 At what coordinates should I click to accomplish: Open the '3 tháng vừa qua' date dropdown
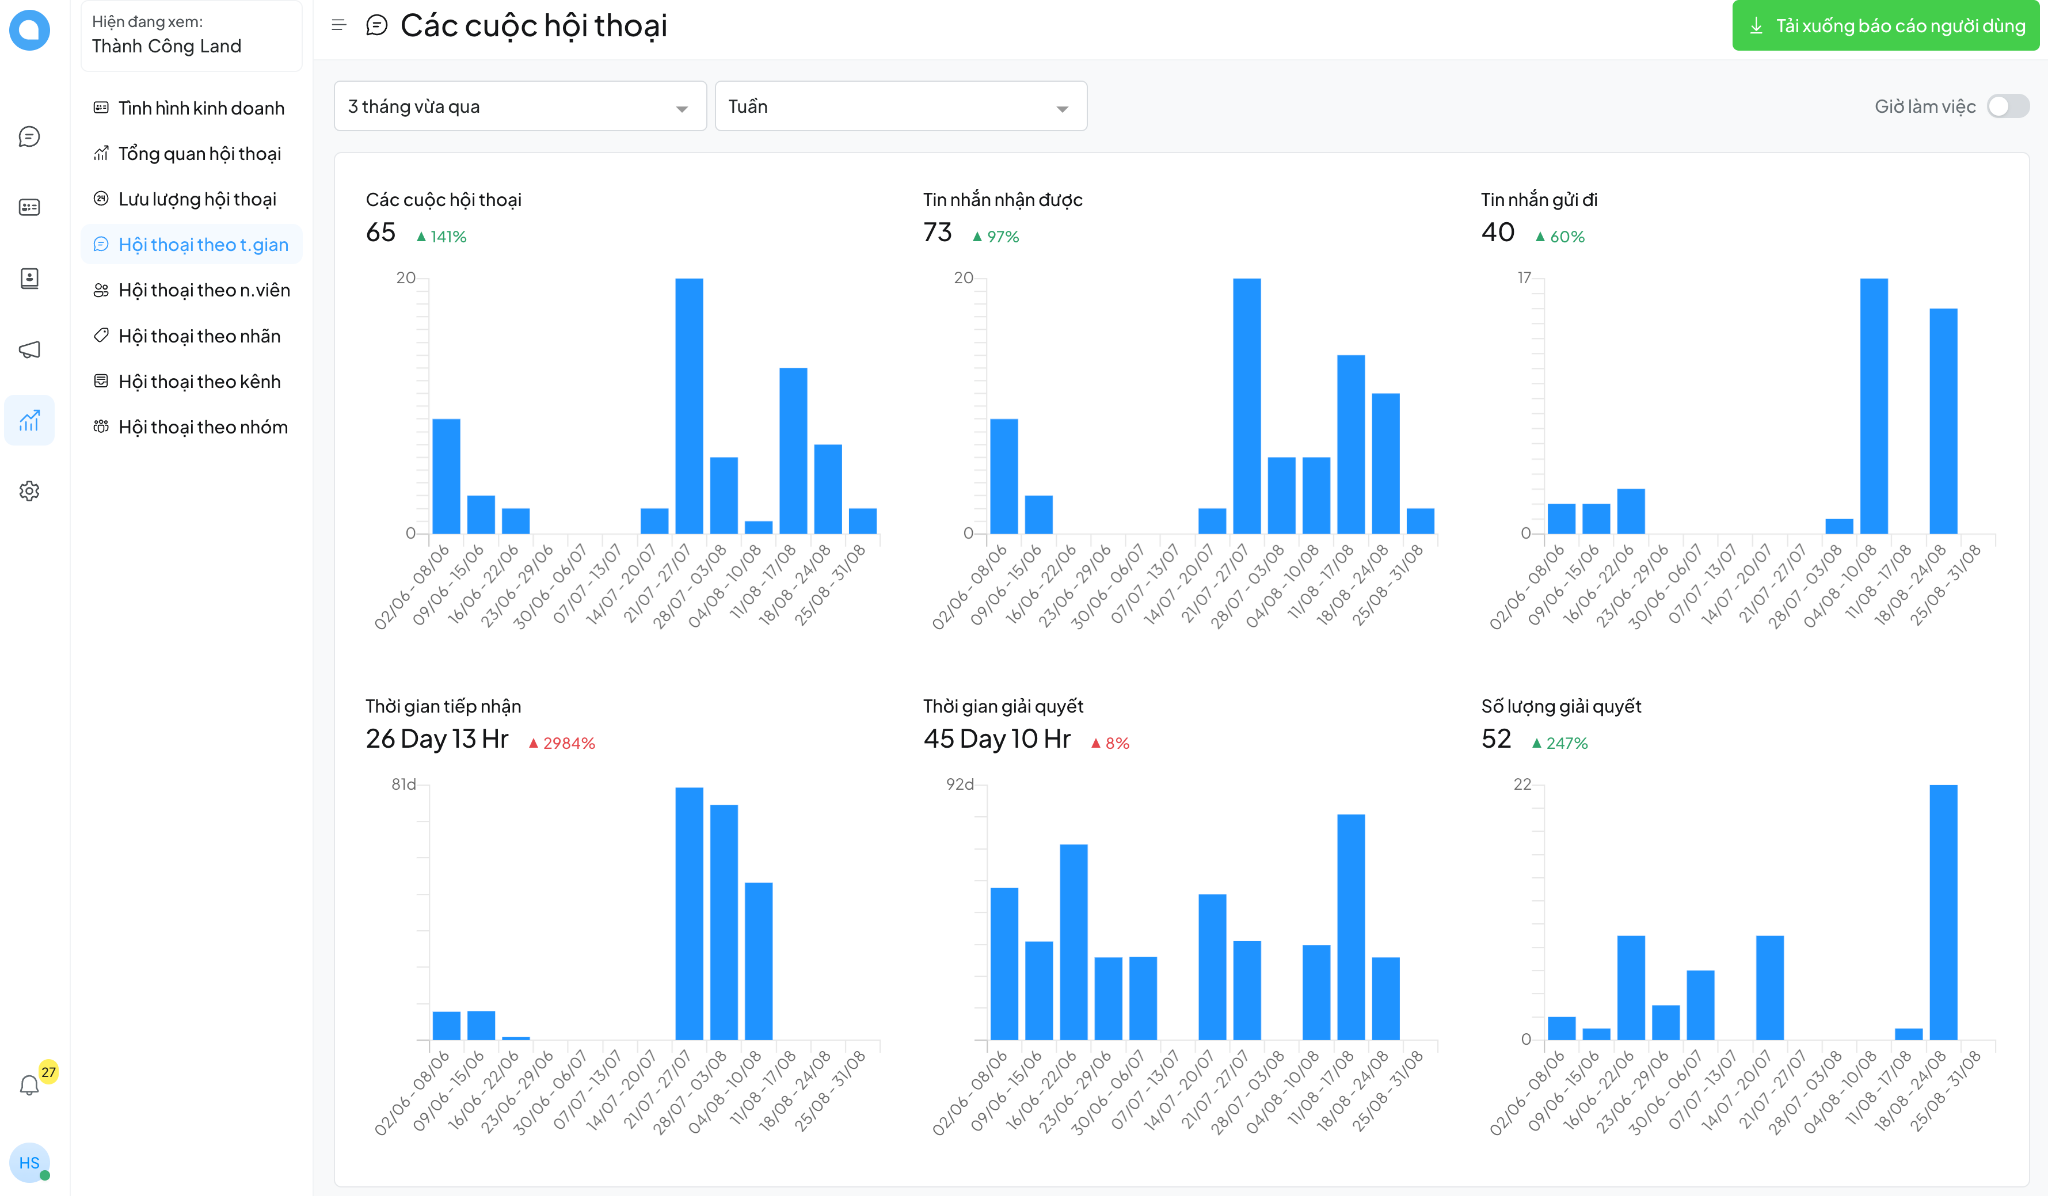519,106
